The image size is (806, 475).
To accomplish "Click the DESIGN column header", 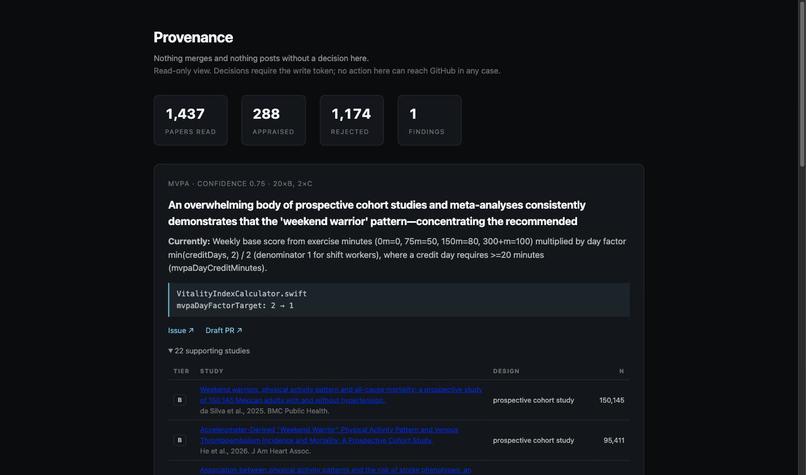I will point(506,371).
